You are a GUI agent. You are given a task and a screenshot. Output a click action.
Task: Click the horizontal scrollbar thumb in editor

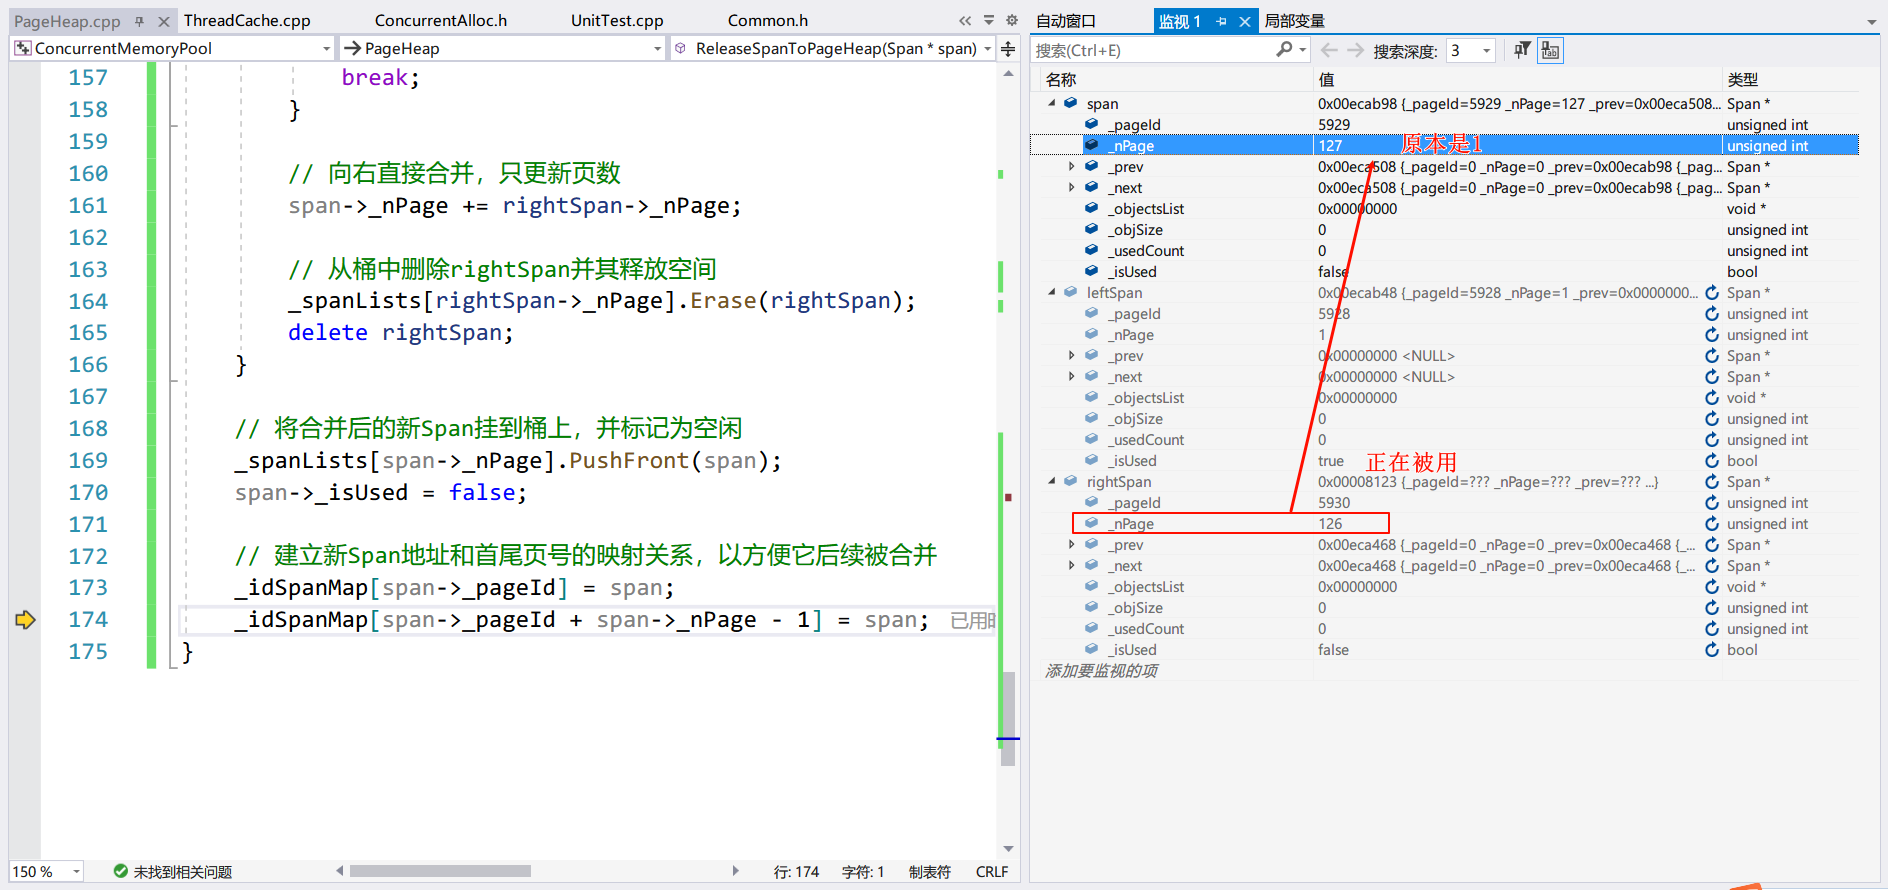point(440,871)
